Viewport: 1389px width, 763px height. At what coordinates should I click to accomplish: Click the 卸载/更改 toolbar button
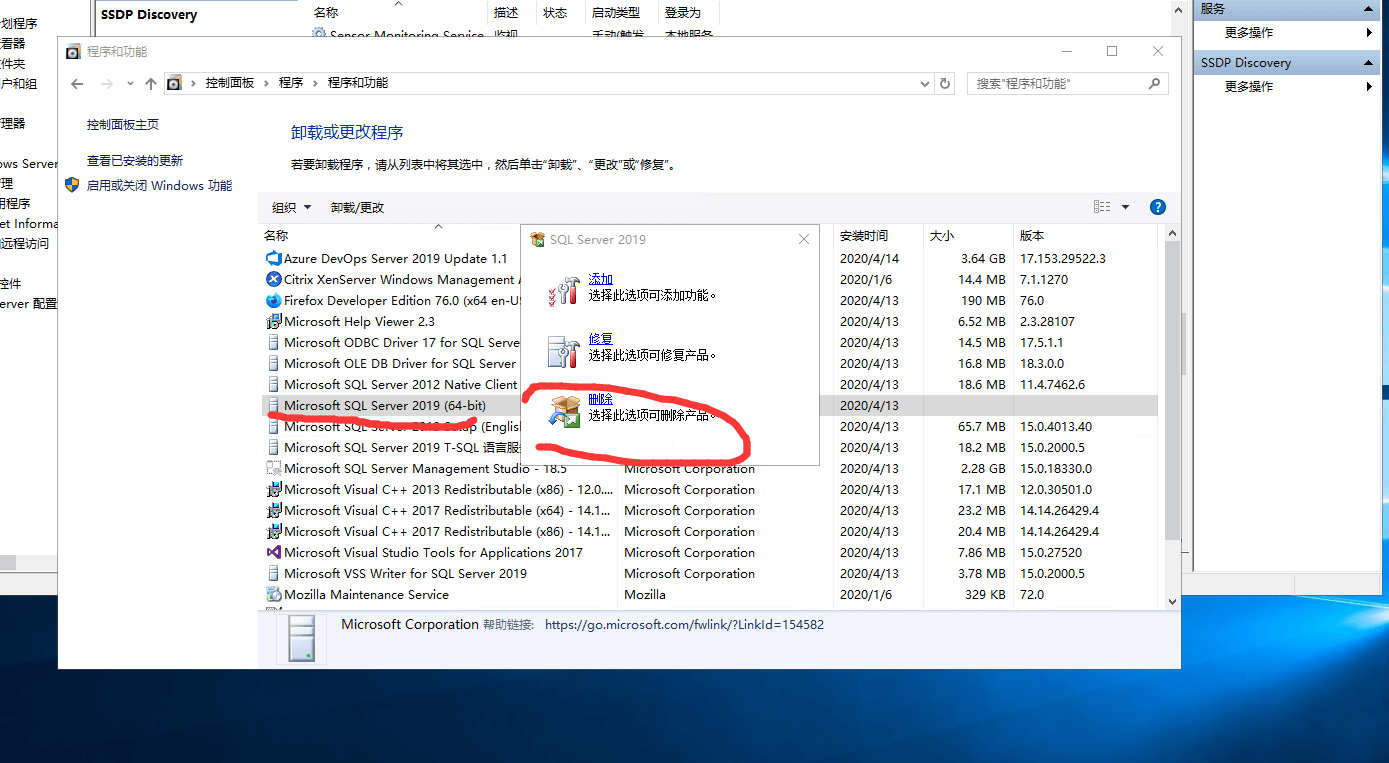click(x=357, y=208)
